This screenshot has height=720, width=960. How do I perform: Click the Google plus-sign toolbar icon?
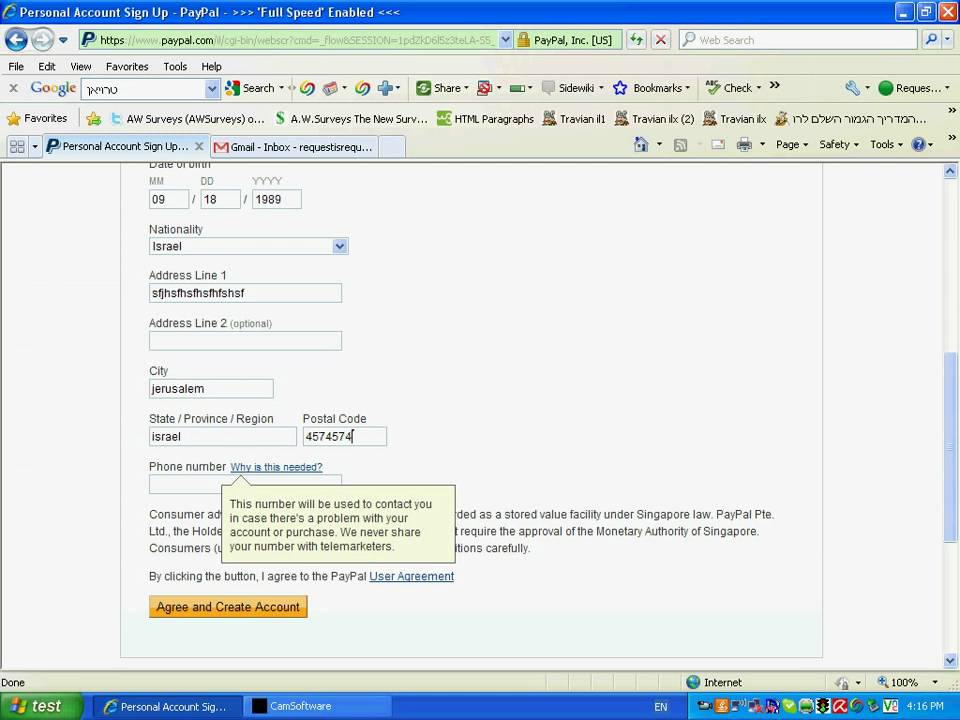tap(385, 88)
